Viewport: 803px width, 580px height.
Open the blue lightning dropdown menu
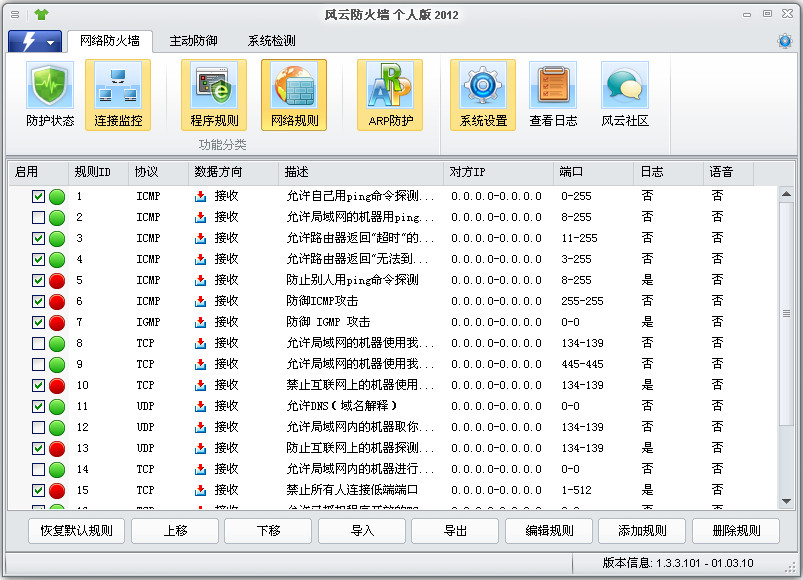click(x=35, y=41)
